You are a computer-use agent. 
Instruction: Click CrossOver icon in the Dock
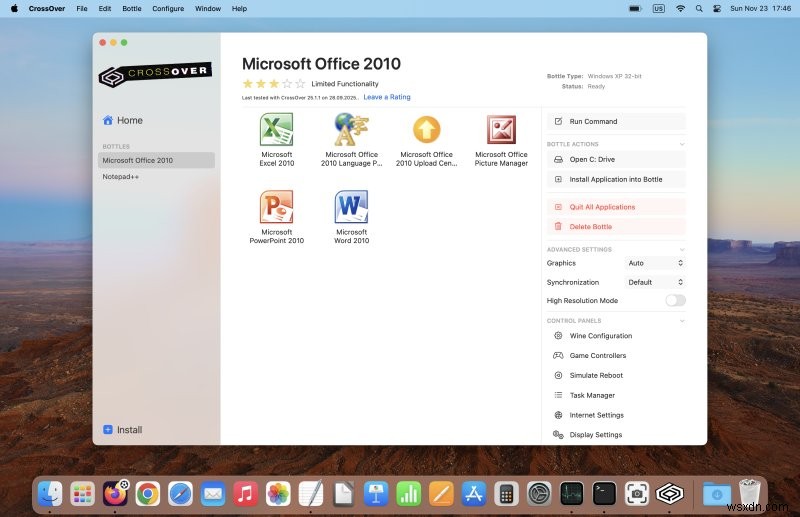coord(669,494)
